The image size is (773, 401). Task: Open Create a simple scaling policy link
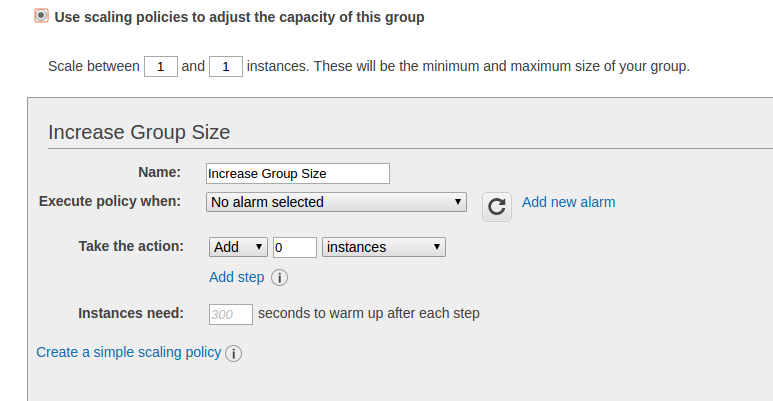click(x=128, y=353)
